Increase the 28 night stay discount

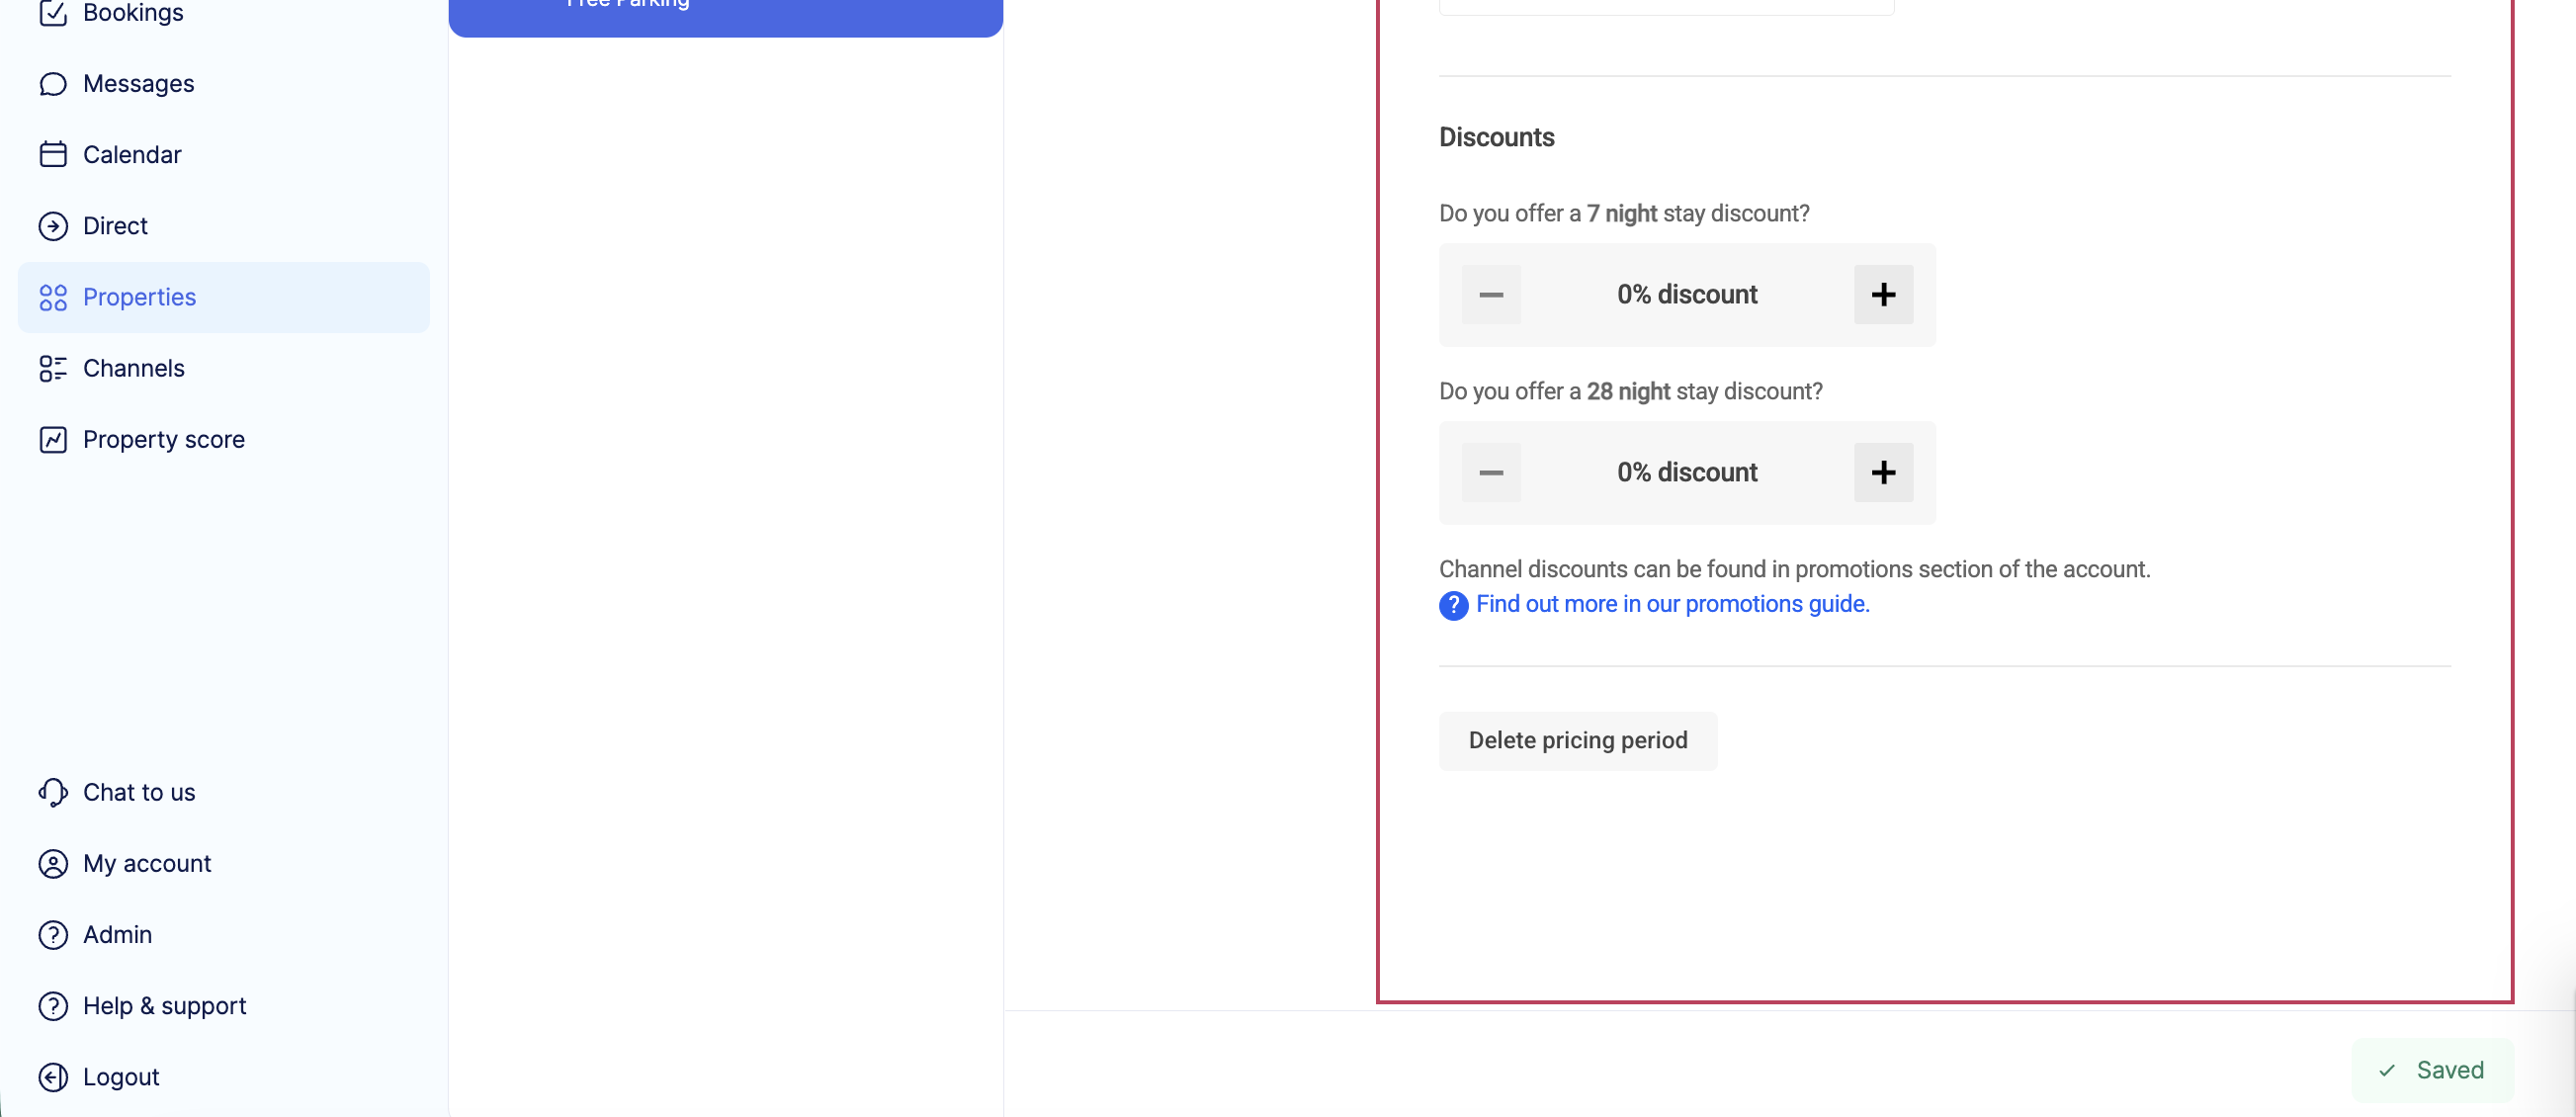click(x=1882, y=472)
